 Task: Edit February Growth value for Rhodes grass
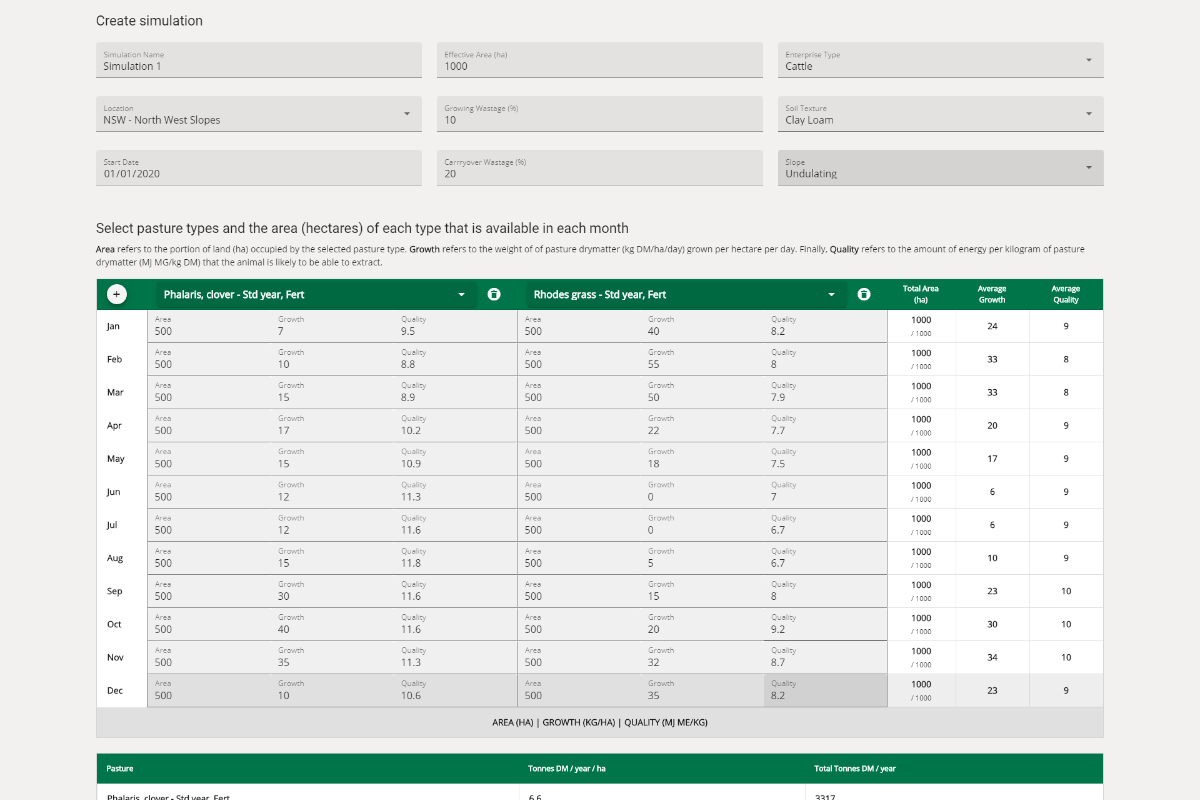coord(690,360)
